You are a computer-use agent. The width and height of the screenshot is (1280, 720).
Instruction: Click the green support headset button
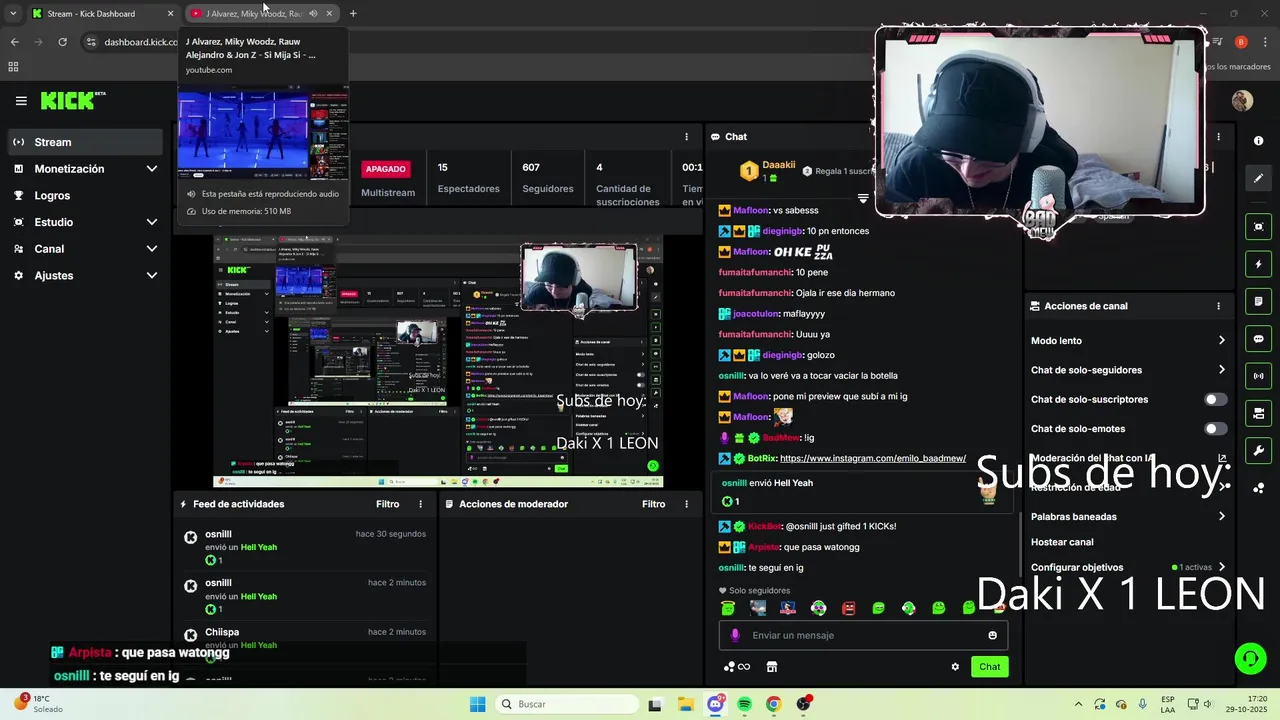1249,658
